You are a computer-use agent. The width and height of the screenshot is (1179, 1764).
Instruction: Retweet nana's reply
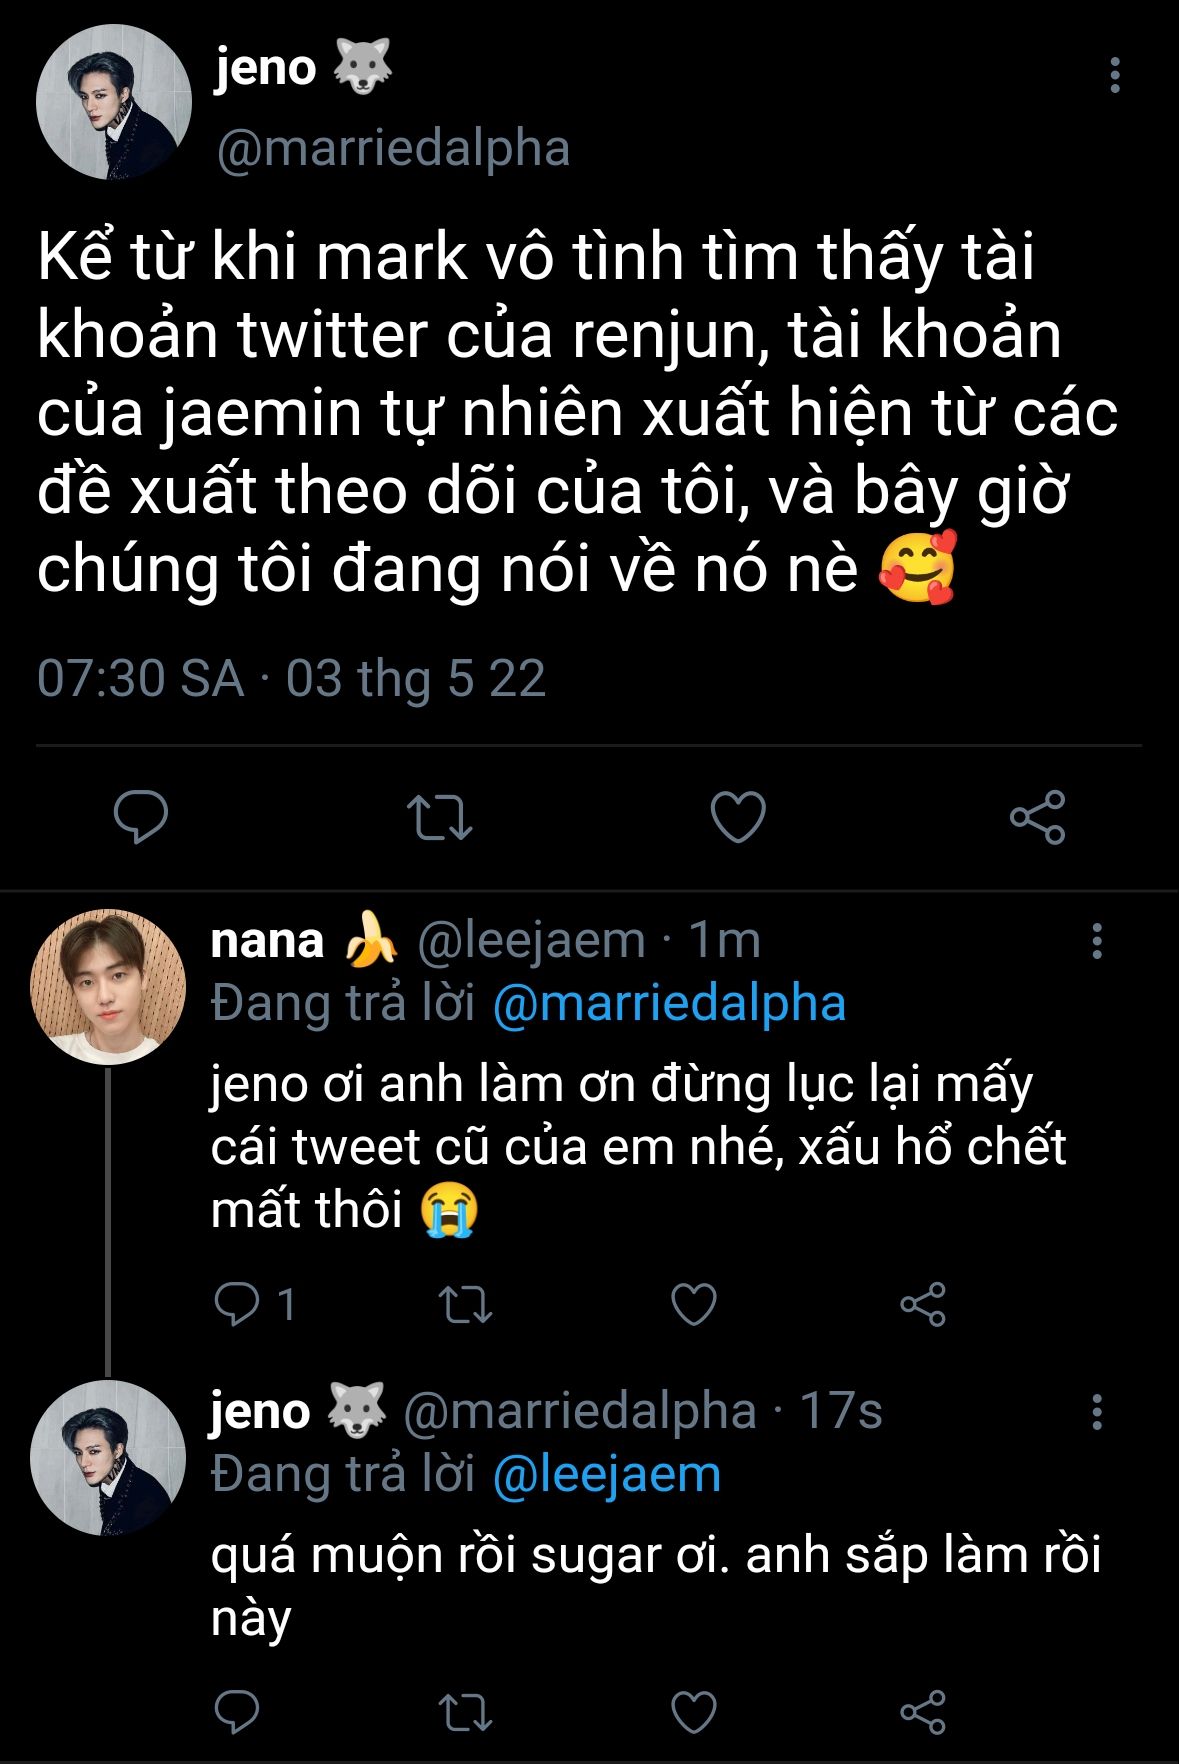pyautogui.click(x=466, y=1304)
